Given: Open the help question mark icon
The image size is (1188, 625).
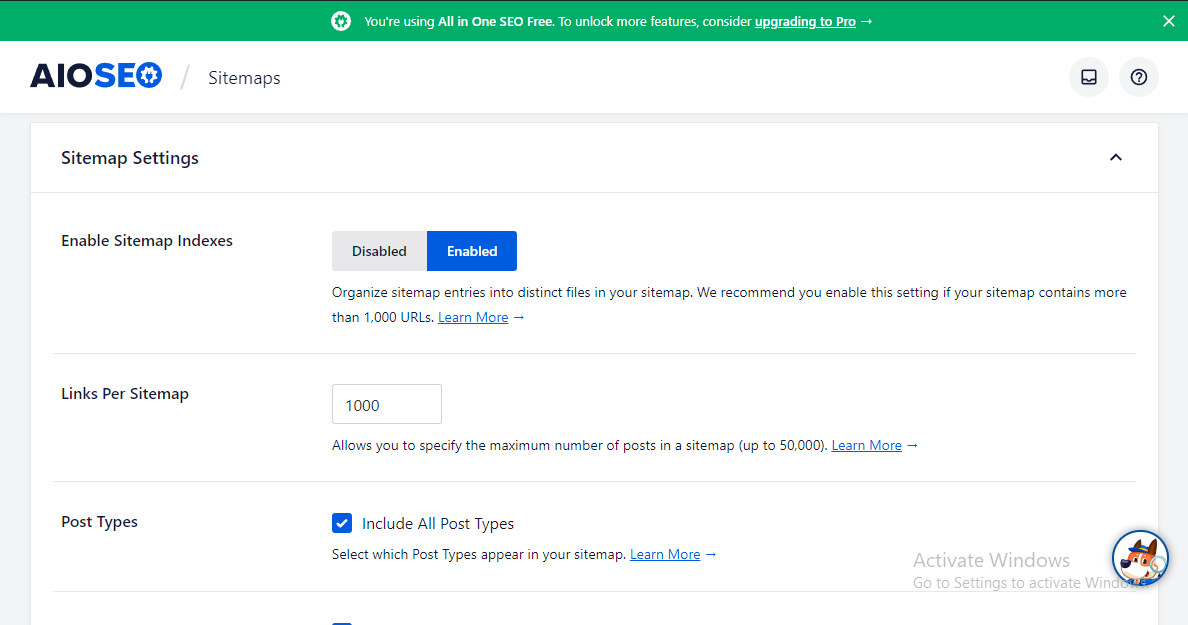Looking at the screenshot, I should 1139,77.
